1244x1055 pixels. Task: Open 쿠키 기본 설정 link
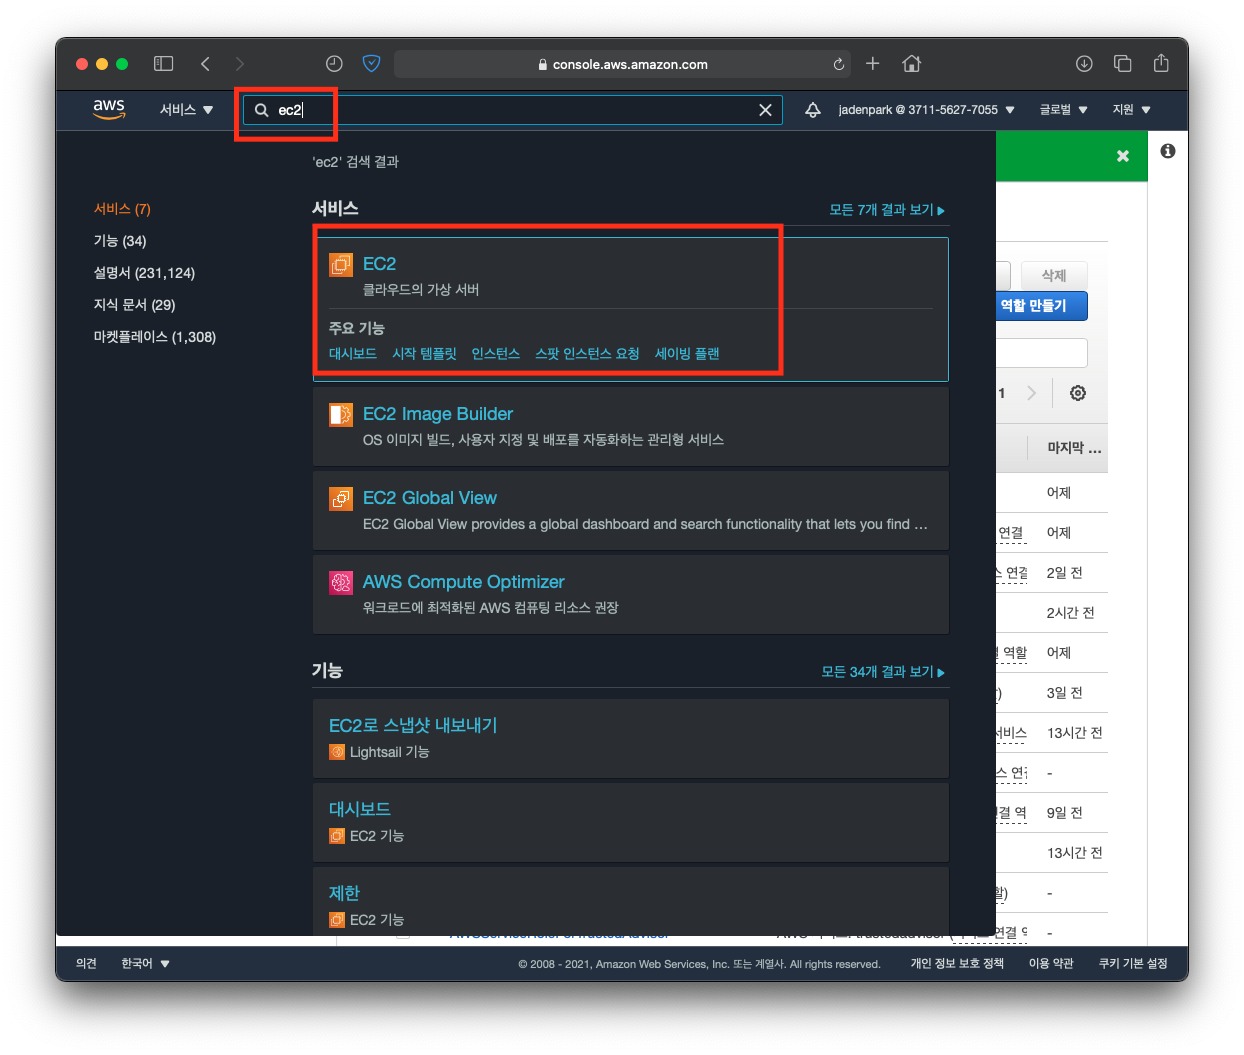(x=1133, y=964)
